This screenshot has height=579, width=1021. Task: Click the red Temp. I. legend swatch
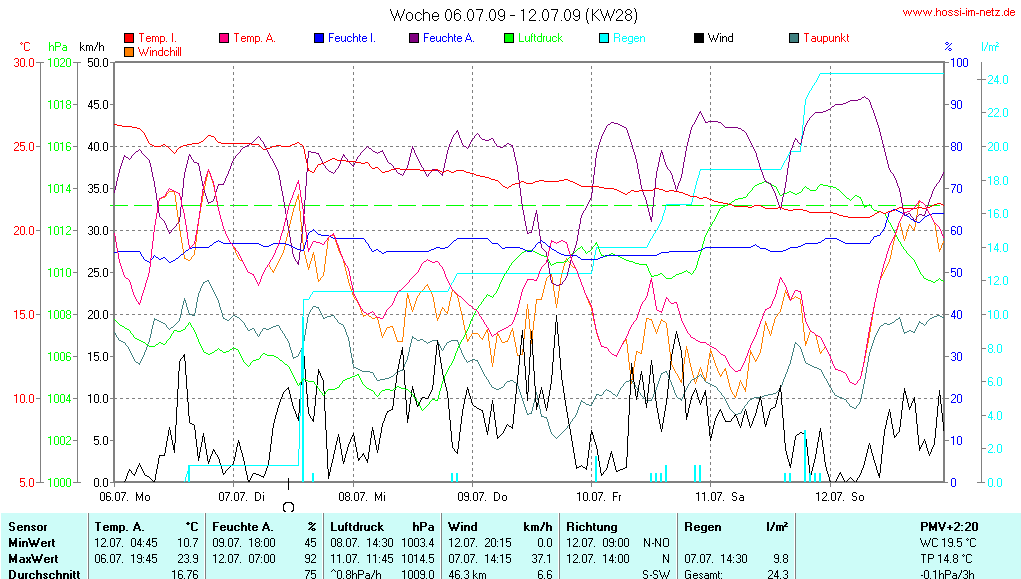(x=128, y=38)
